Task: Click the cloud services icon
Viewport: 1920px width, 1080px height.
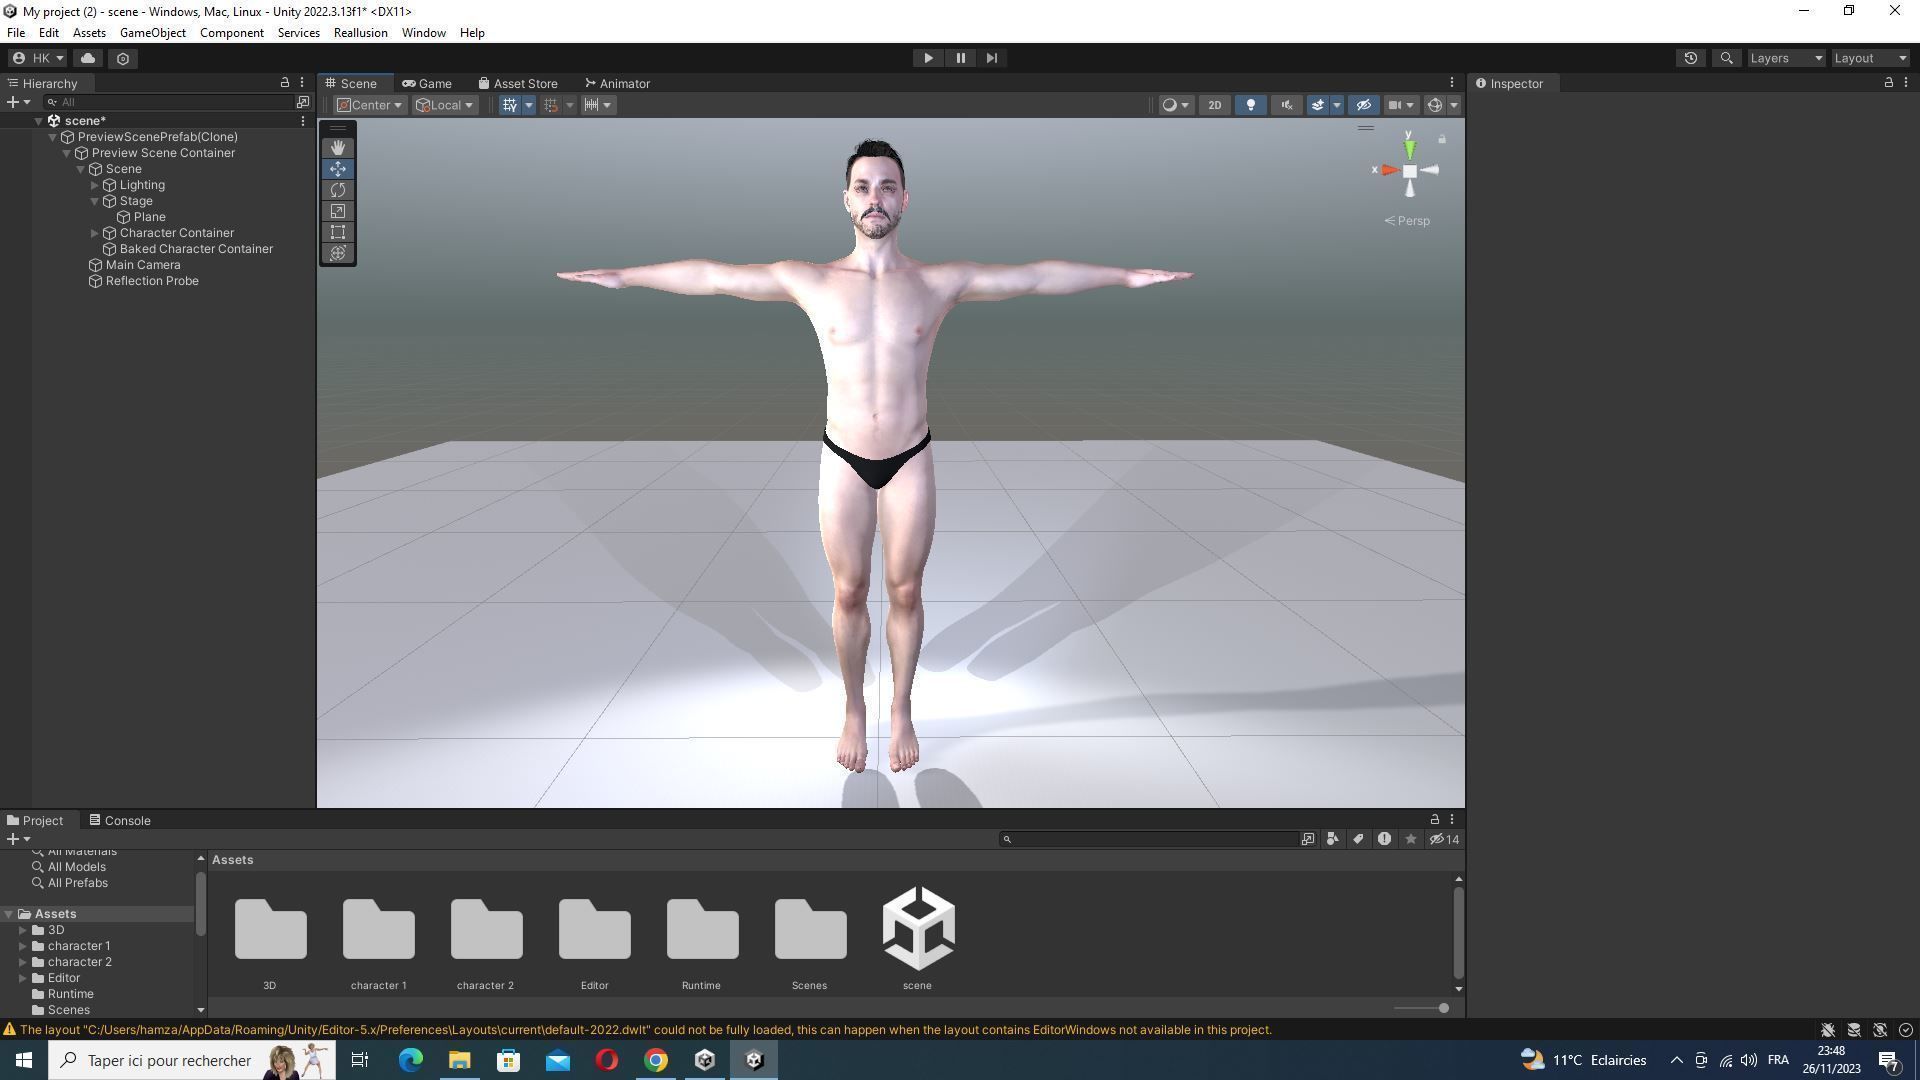Action: (88, 58)
